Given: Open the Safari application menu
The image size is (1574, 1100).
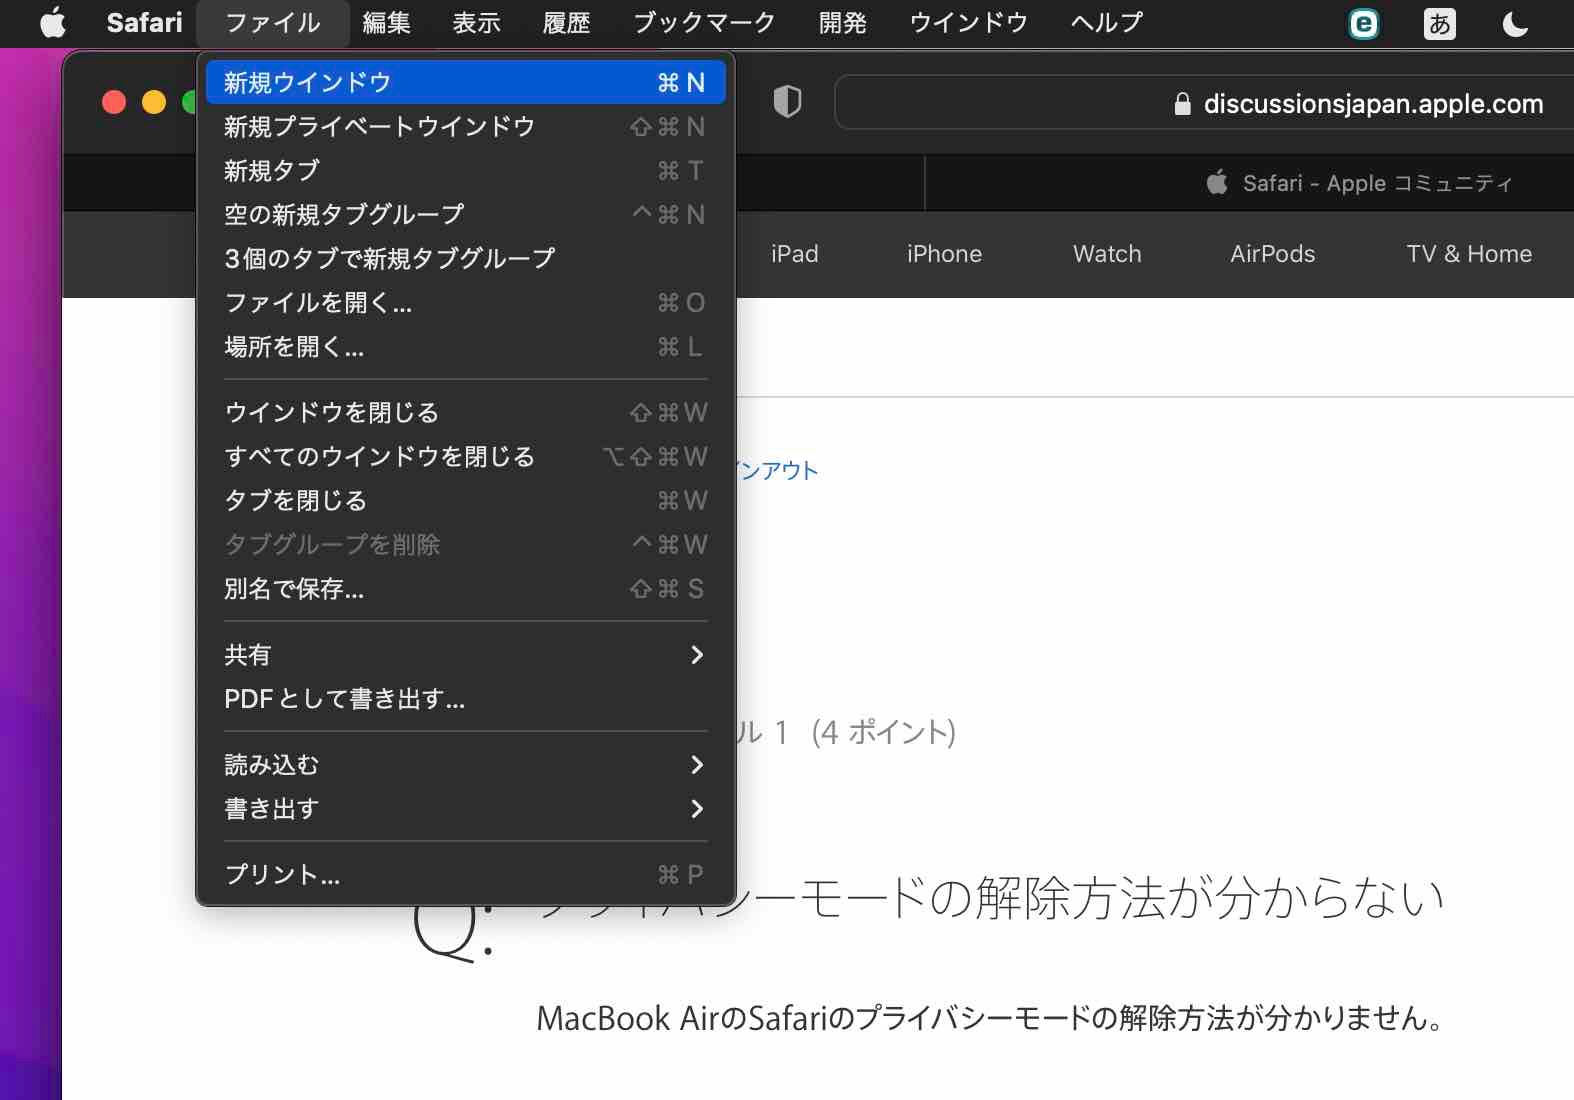Looking at the screenshot, I should coord(144,22).
